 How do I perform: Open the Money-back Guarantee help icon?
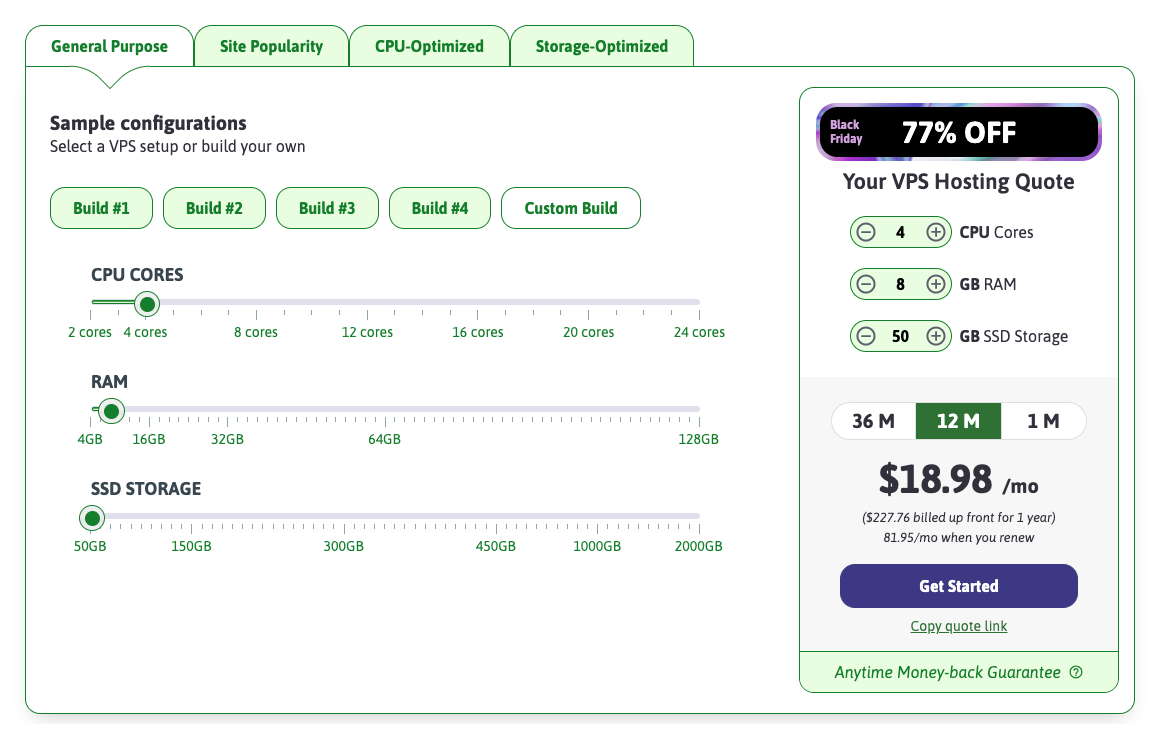click(x=1075, y=672)
